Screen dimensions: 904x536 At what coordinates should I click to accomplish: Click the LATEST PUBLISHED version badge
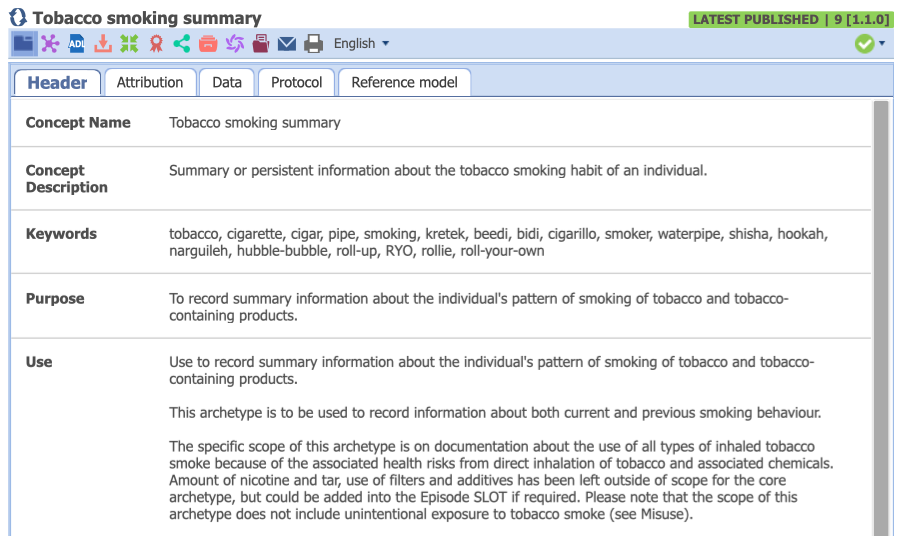click(x=791, y=20)
